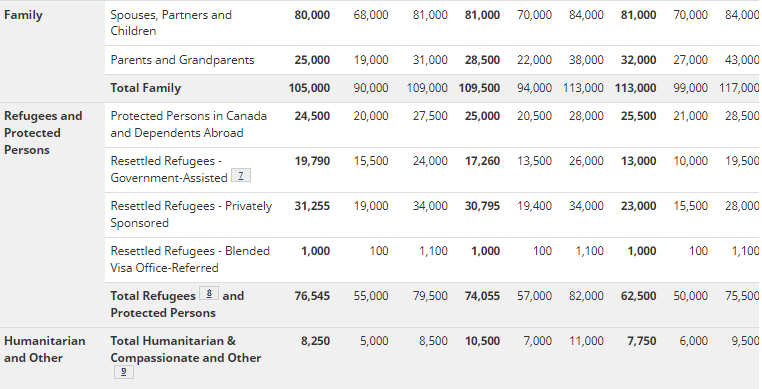The width and height of the screenshot is (762, 389).
Task: Click the Parents and Grandparents row label
Action: (x=182, y=60)
